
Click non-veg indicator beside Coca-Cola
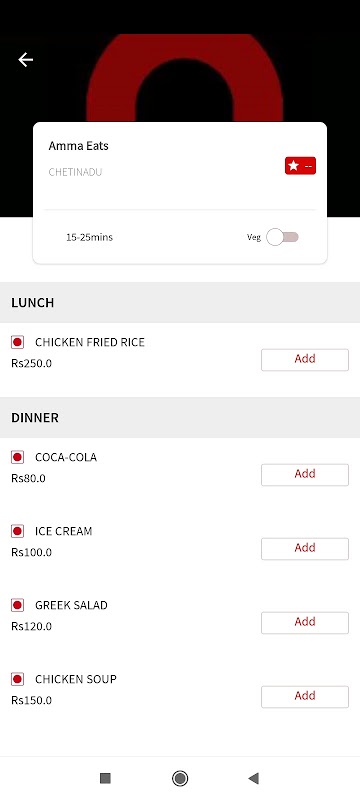pyautogui.click(x=17, y=457)
